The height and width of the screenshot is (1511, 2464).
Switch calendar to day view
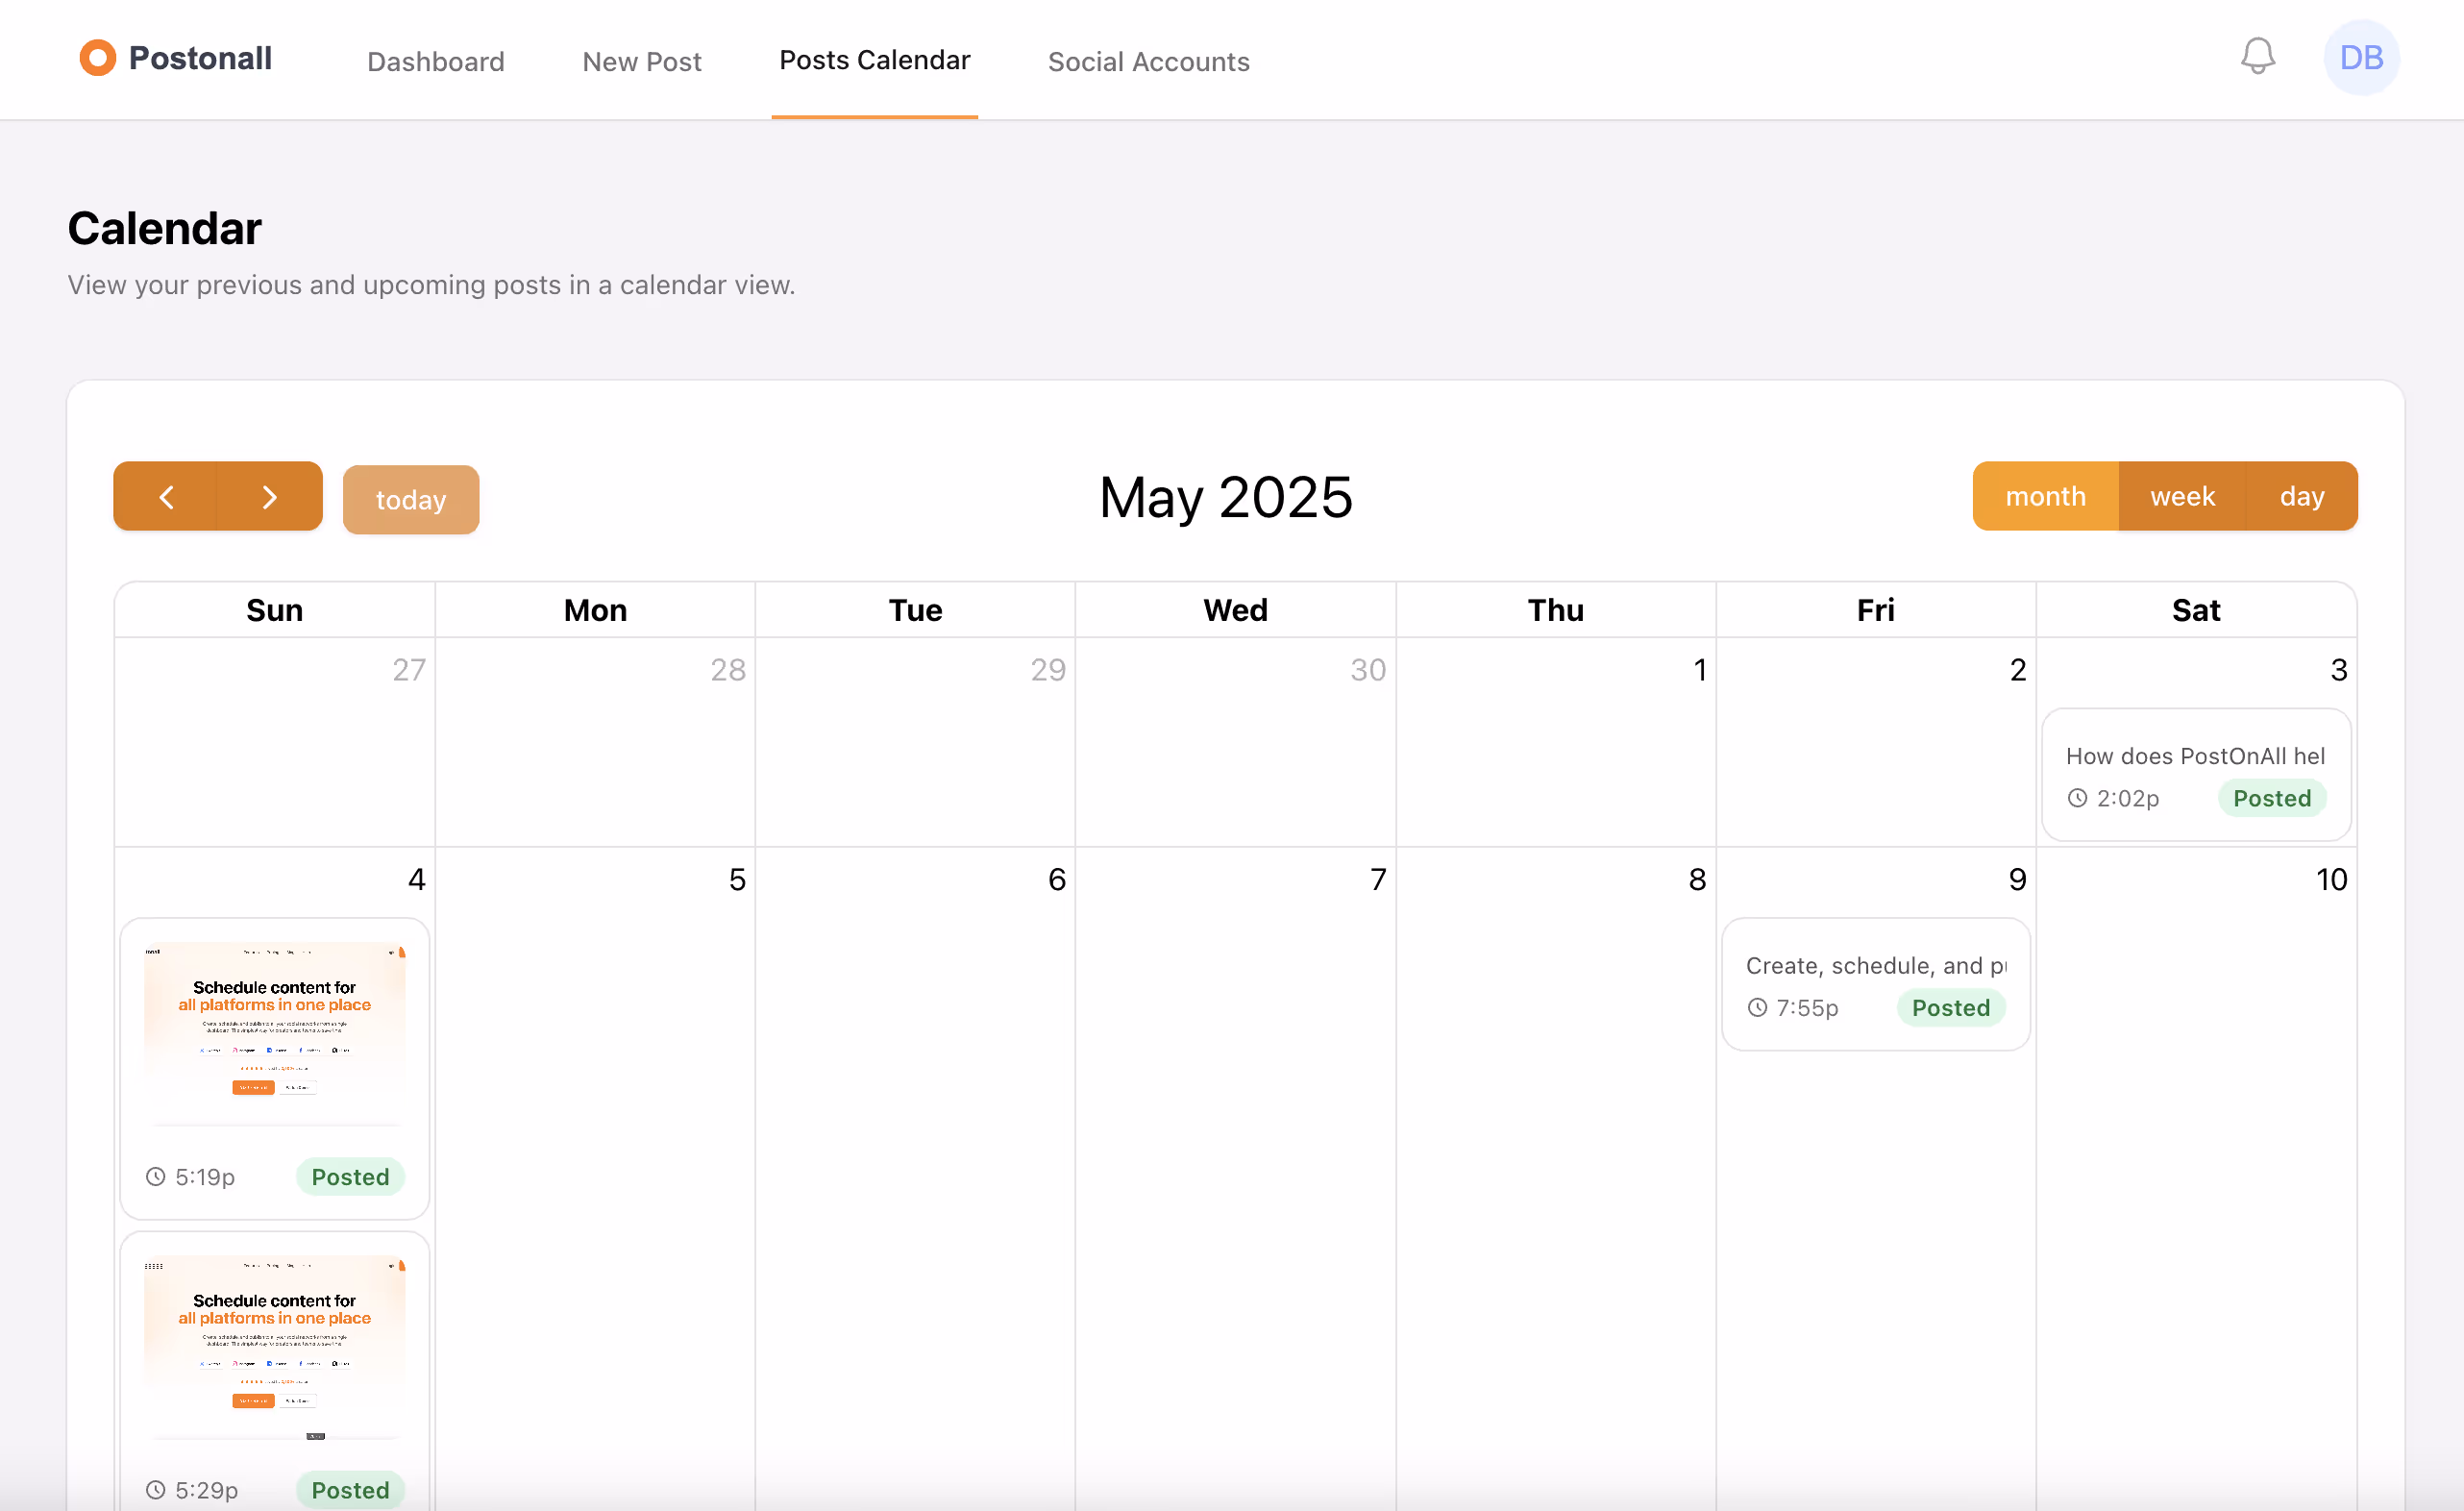2301,497
